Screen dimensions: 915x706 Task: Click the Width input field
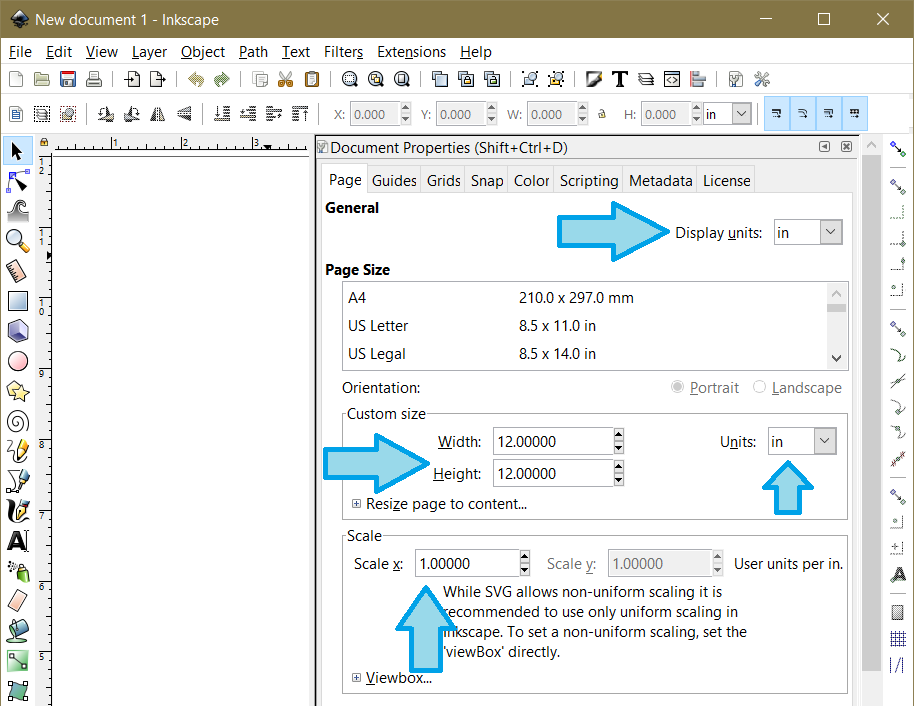coord(553,441)
